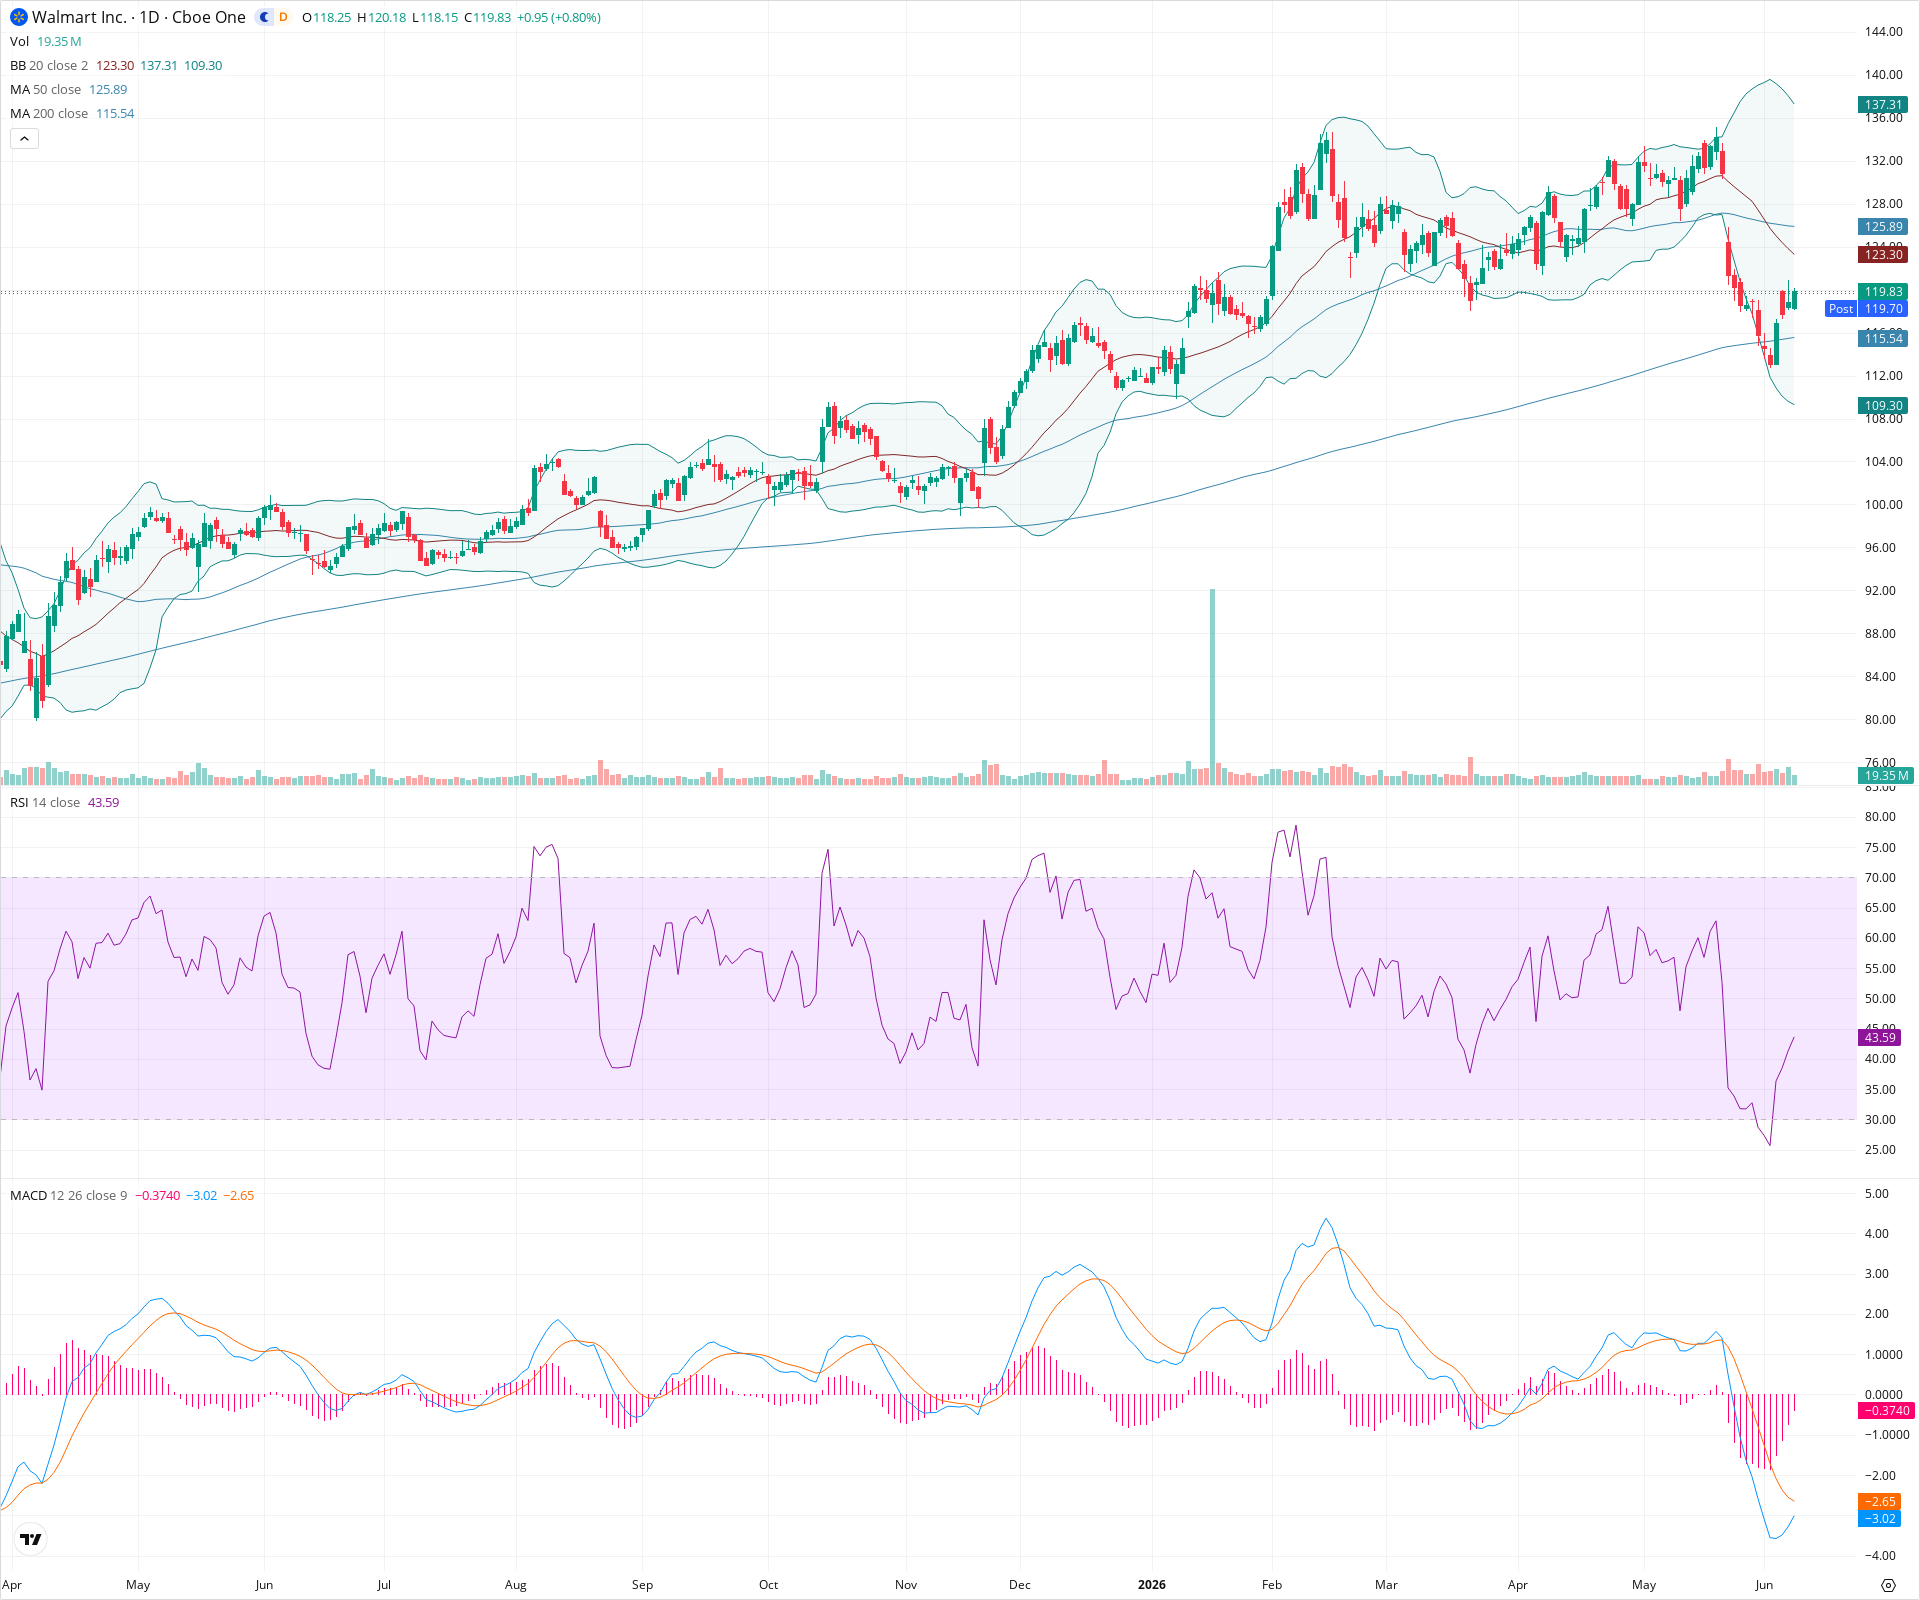1920x1600 pixels.
Task: Click the close value C119.83
Action: (488, 18)
